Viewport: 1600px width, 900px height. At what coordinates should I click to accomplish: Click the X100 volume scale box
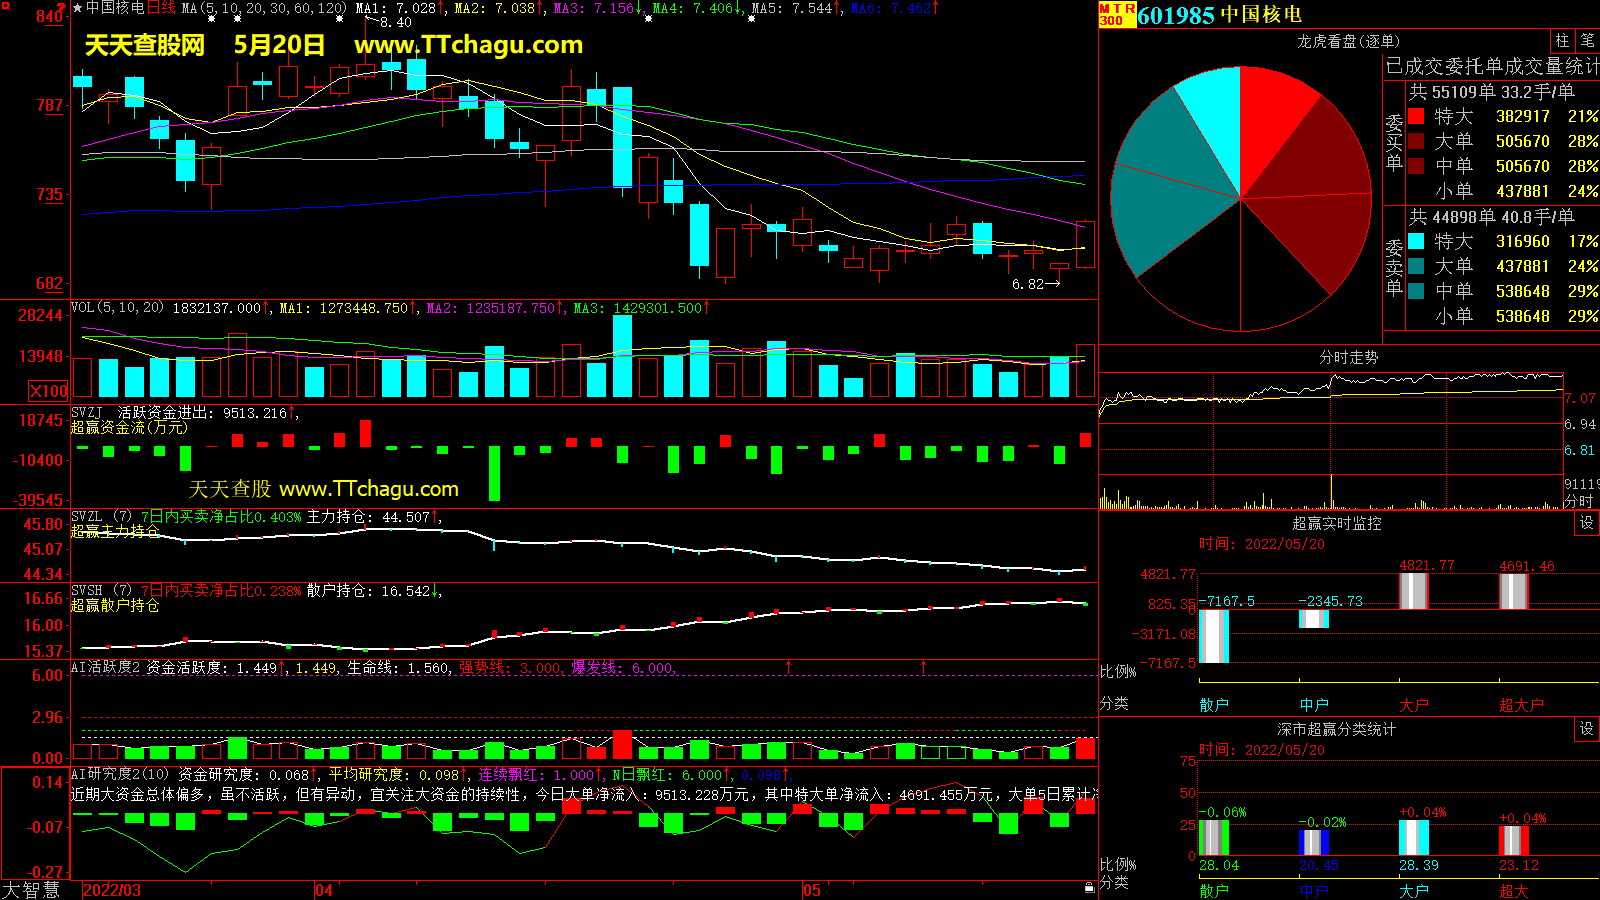pyautogui.click(x=49, y=391)
